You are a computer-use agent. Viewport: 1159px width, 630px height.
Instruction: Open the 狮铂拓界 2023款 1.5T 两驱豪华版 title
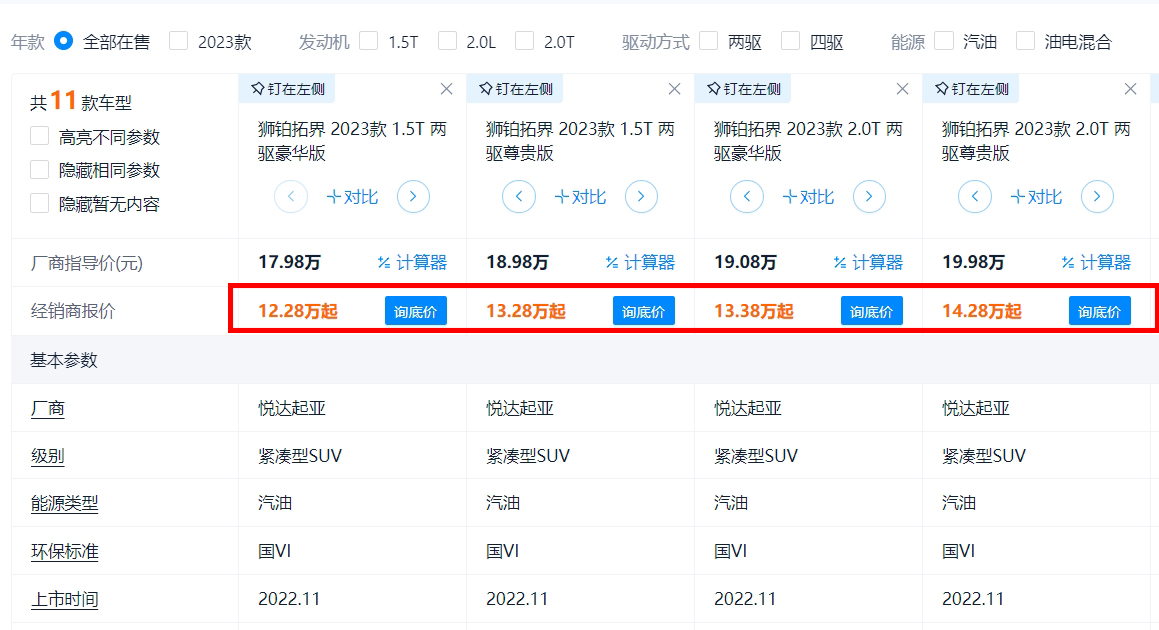click(353, 141)
